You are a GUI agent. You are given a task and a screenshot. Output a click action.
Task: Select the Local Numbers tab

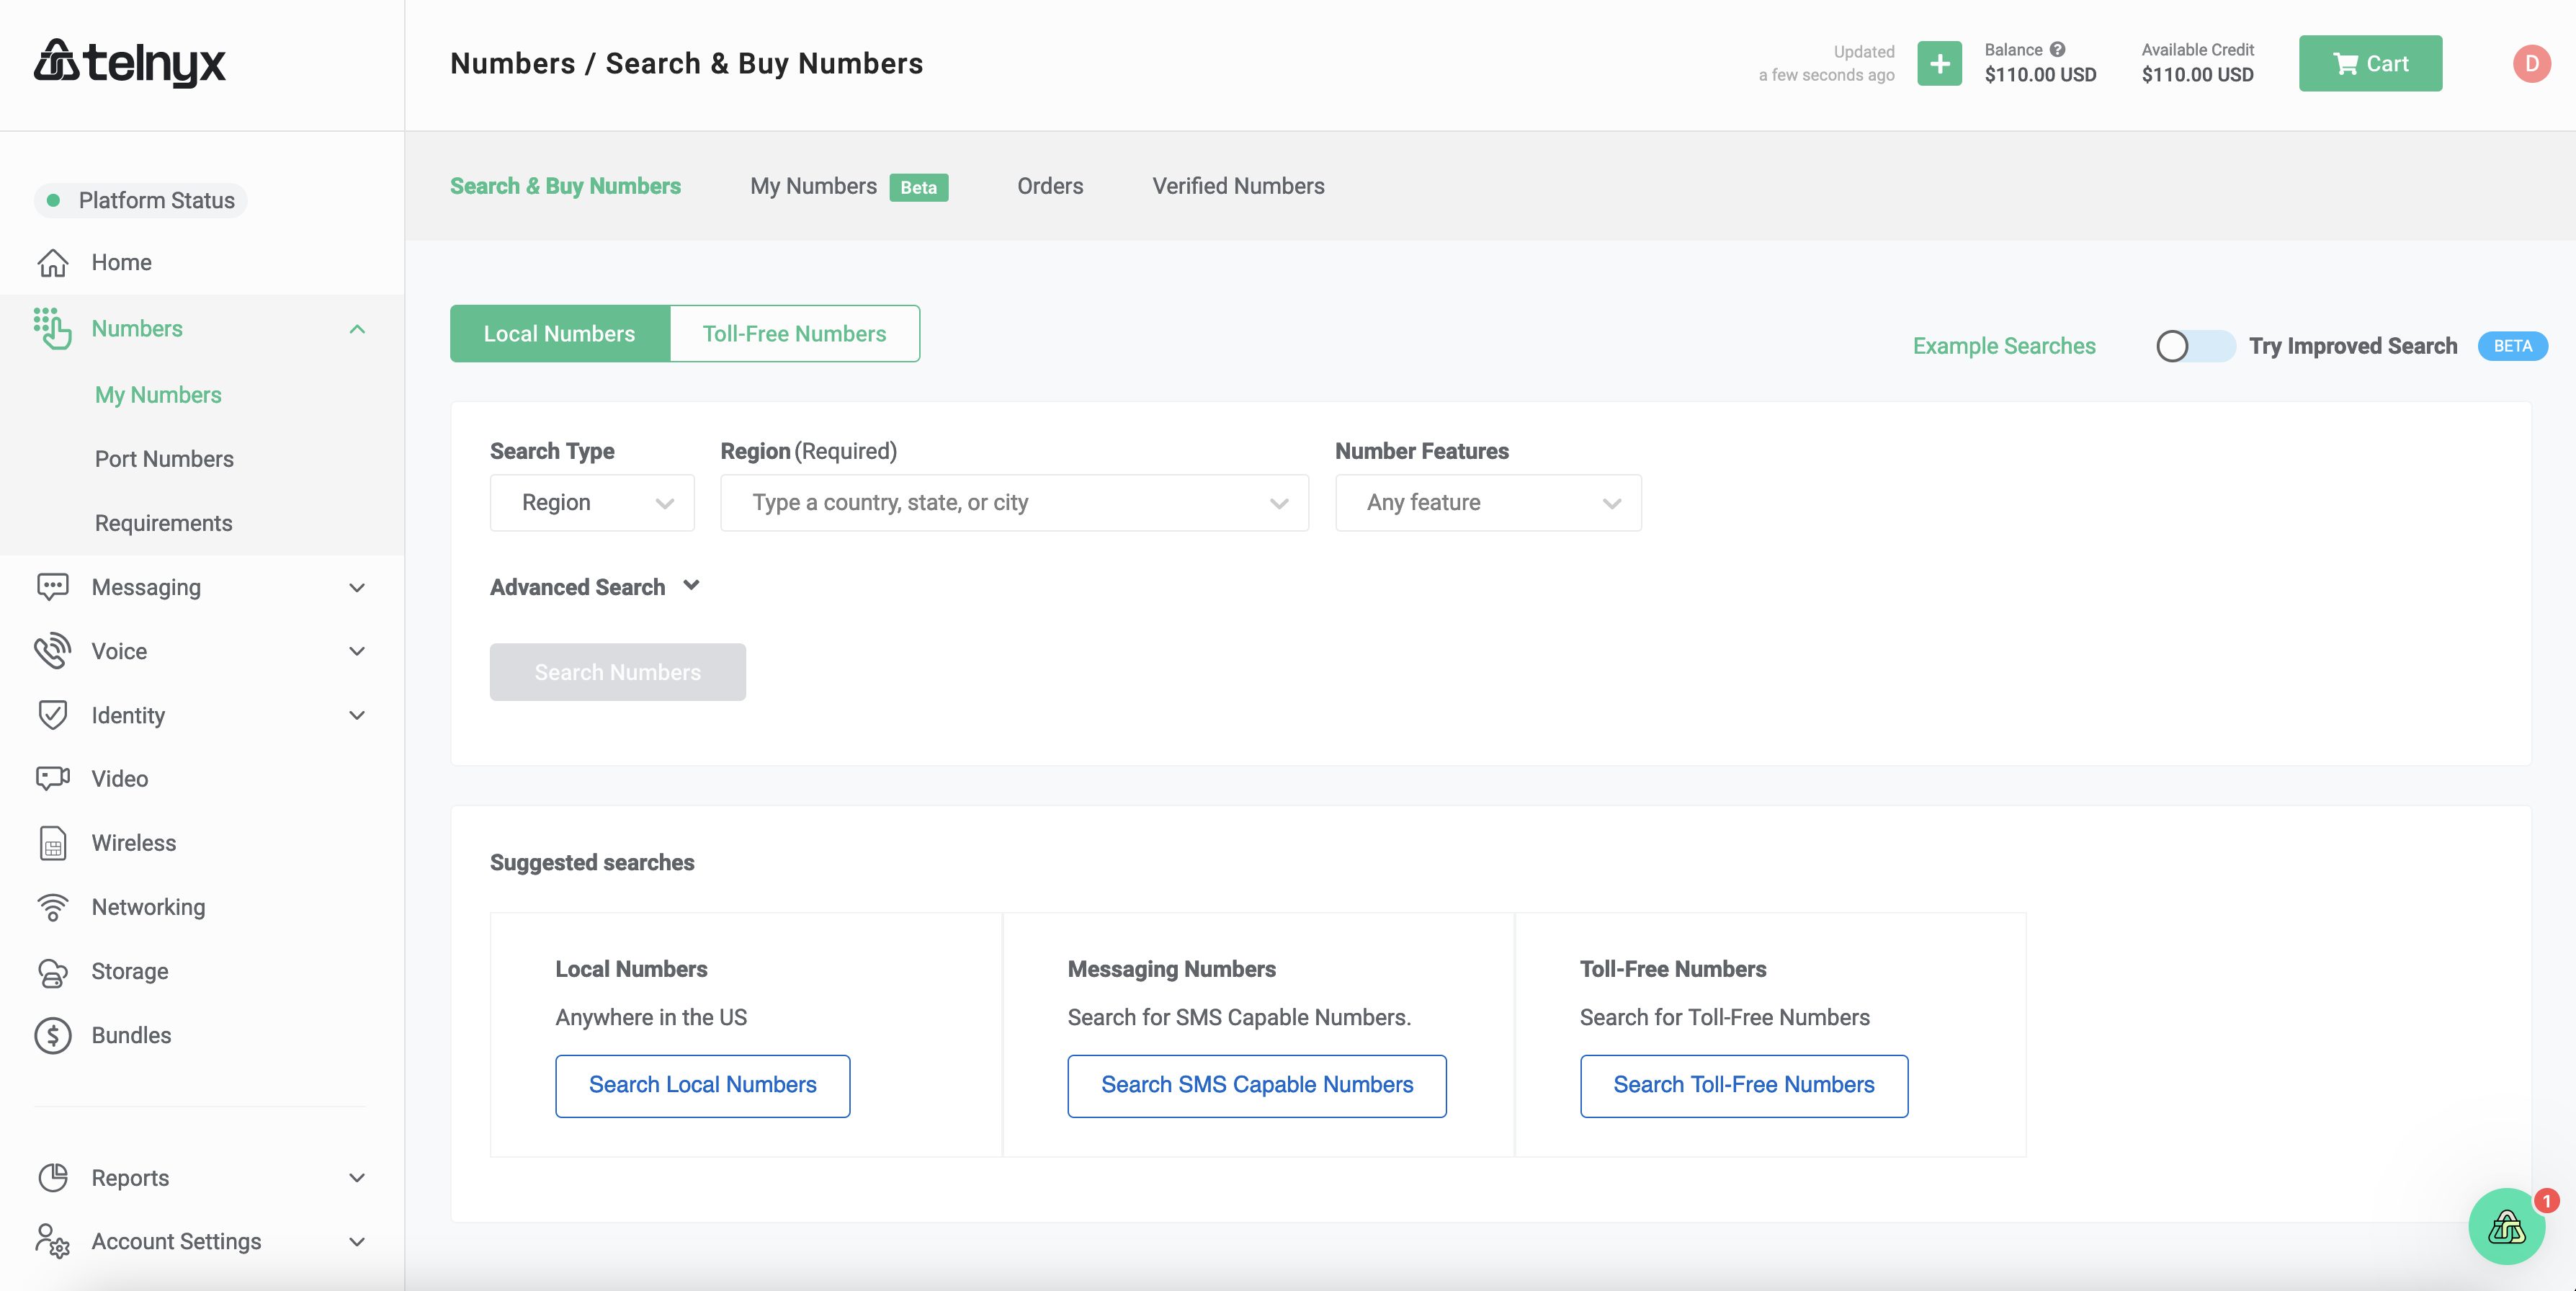coord(559,333)
